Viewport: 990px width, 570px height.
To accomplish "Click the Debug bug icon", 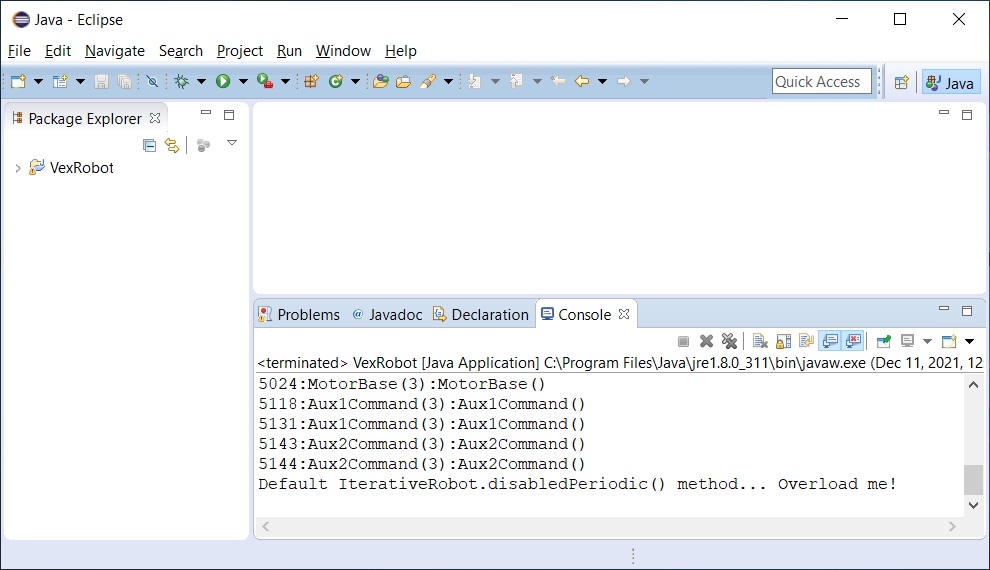I will [x=182, y=81].
